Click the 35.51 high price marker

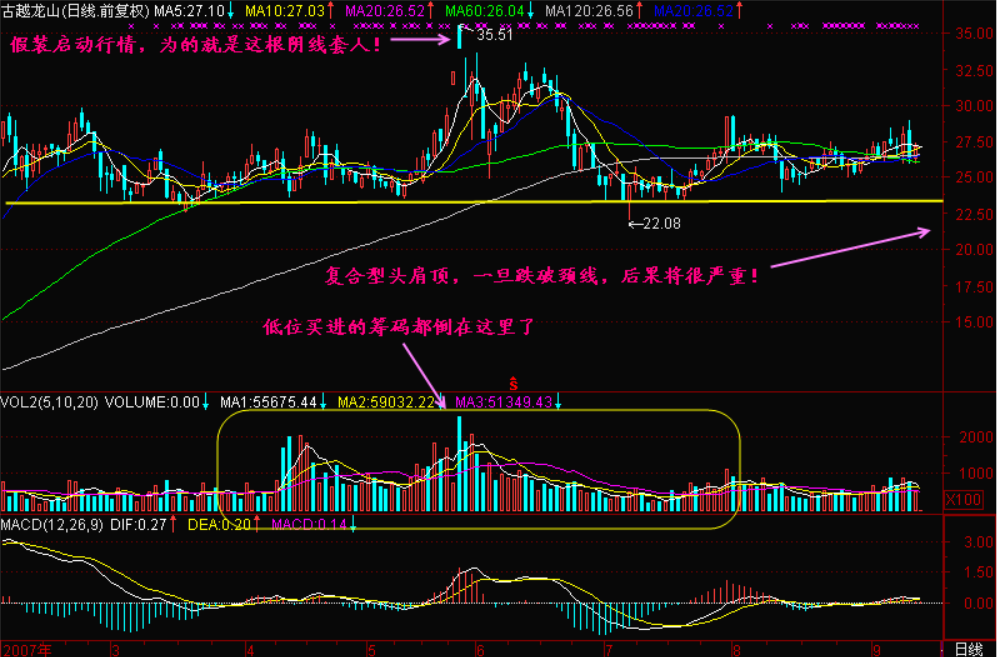pos(495,35)
